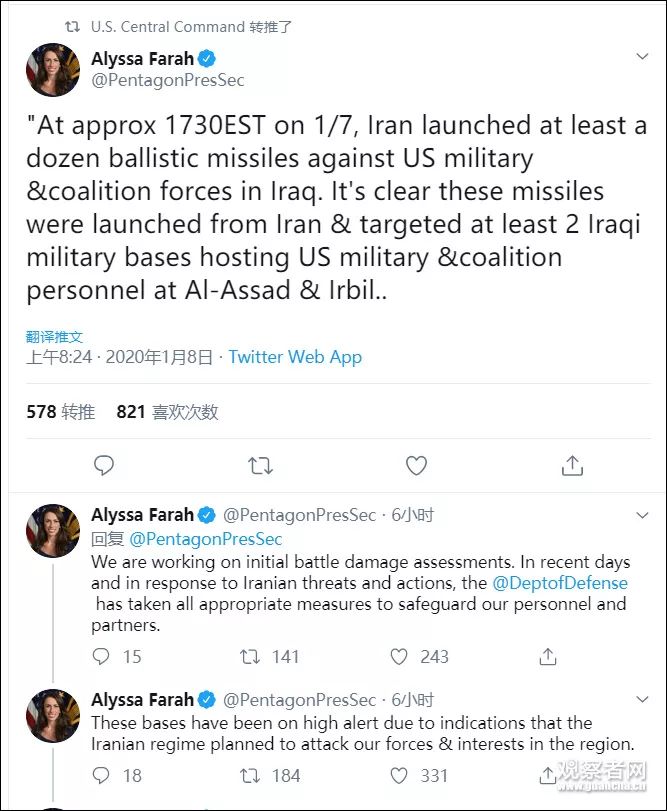Like the main tweet with heart icon
This screenshot has width=667, height=811.
416,465
